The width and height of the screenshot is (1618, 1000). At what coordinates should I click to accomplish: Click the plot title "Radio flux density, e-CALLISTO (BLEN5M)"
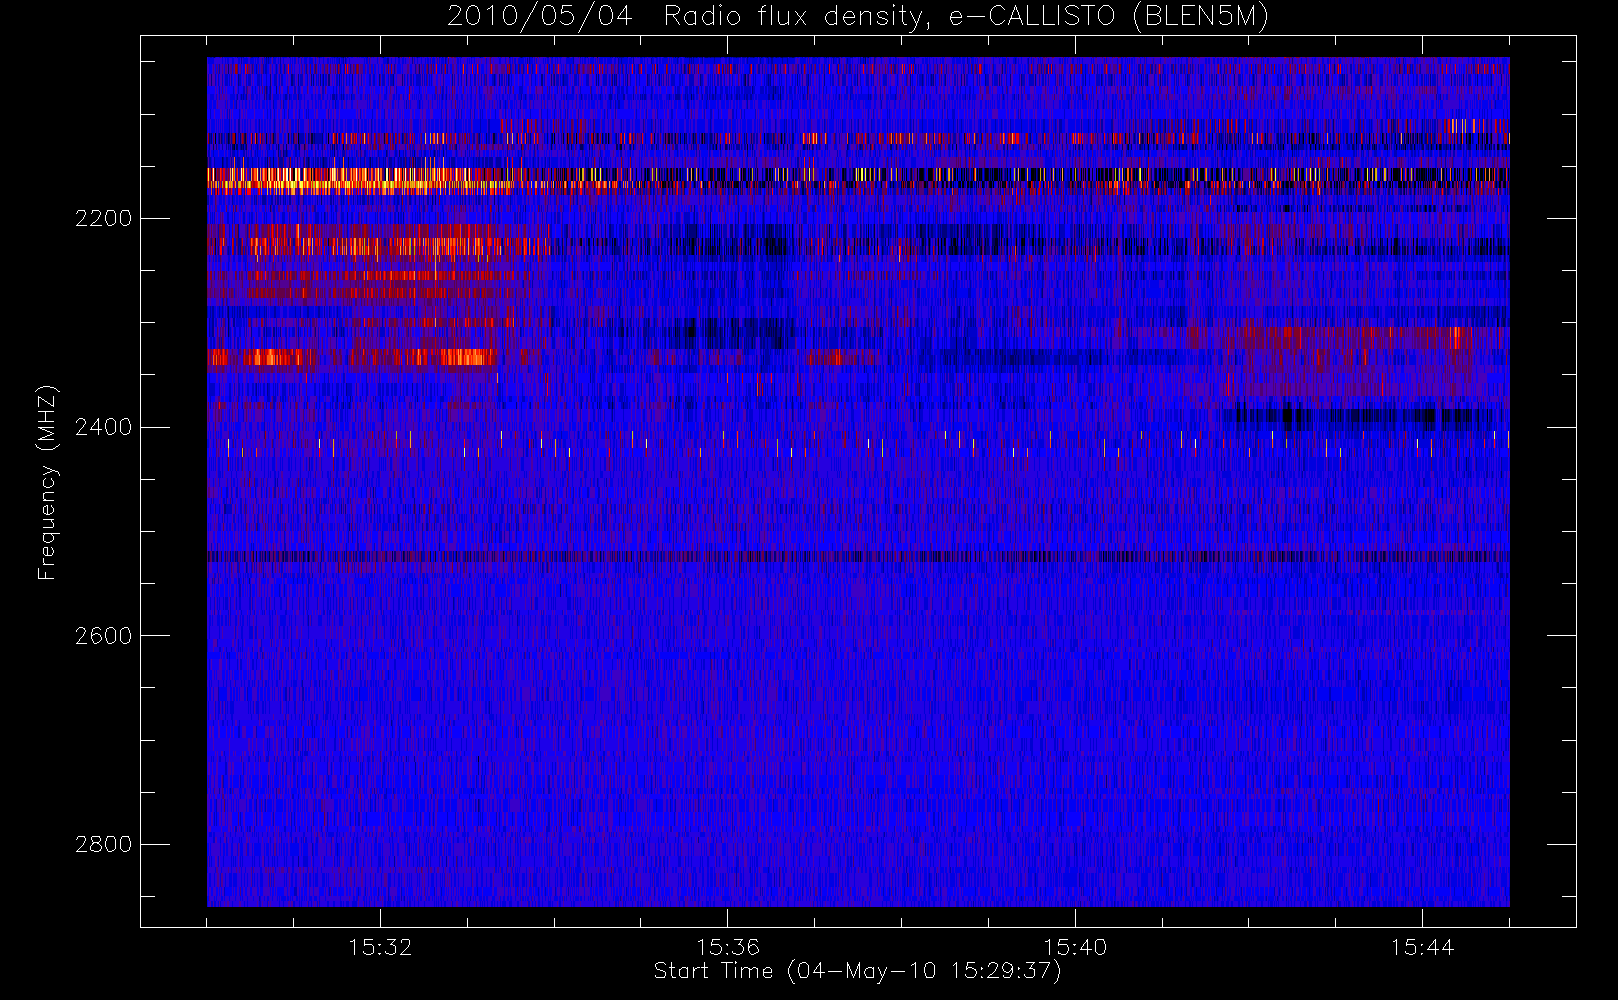[967, 17]
